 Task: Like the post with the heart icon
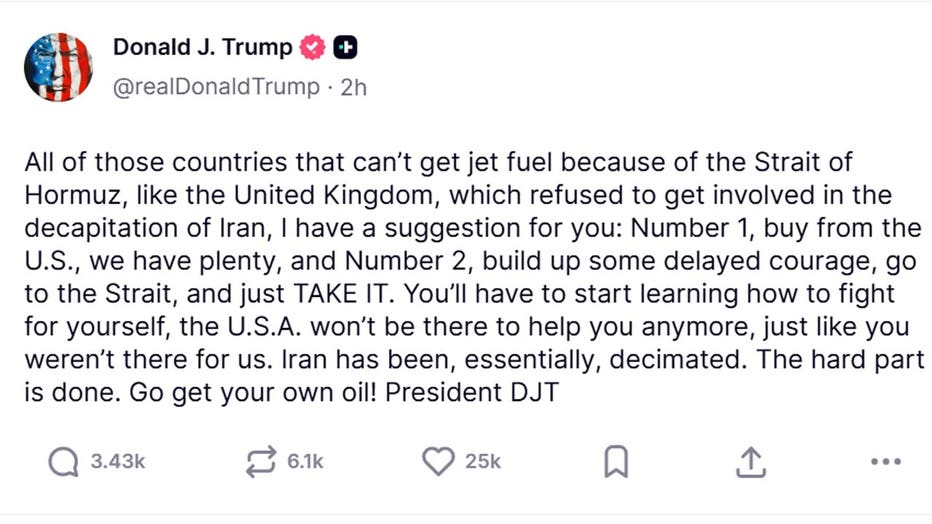438,461
